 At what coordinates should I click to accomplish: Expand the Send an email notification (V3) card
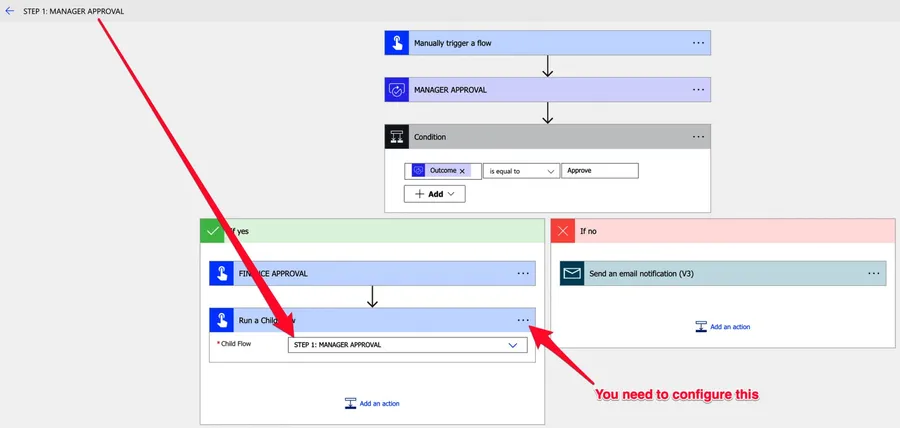coord(723,274)
